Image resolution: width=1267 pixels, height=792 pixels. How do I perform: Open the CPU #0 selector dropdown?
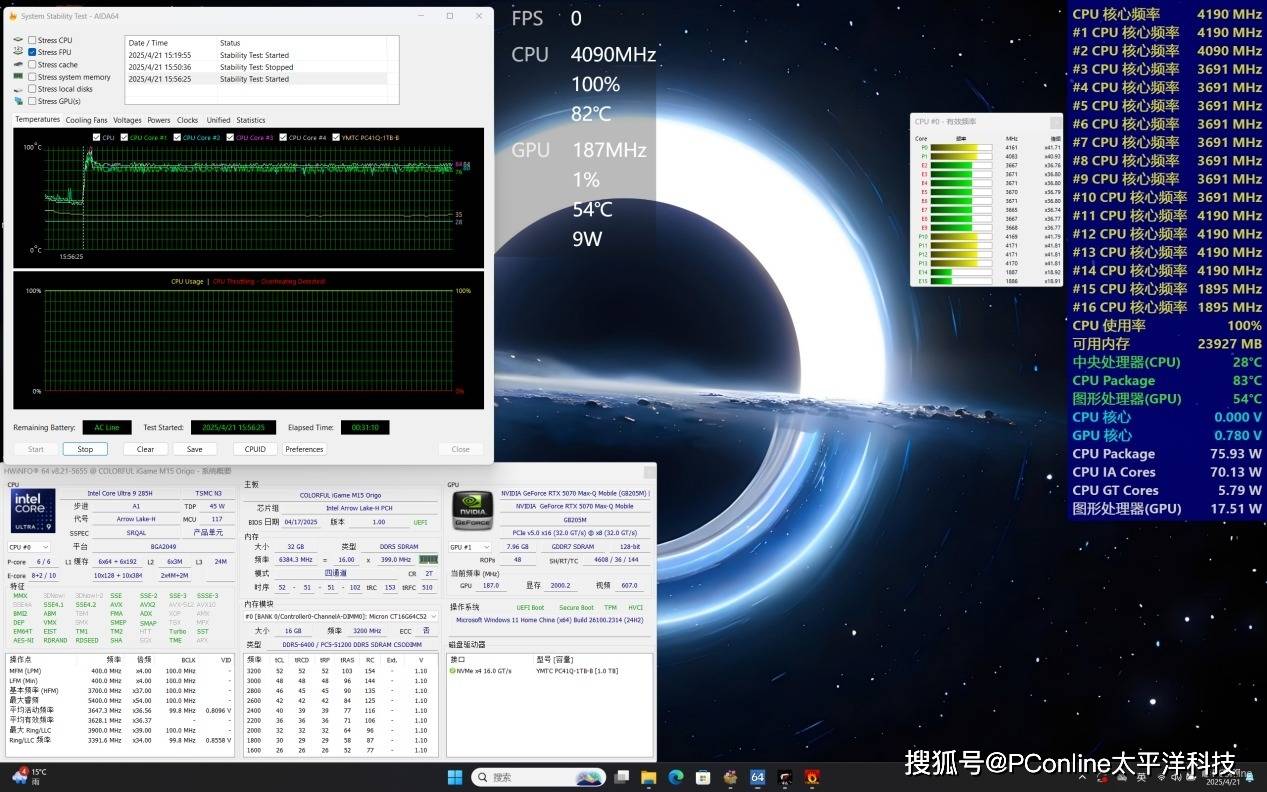click(x=29, y=547)
